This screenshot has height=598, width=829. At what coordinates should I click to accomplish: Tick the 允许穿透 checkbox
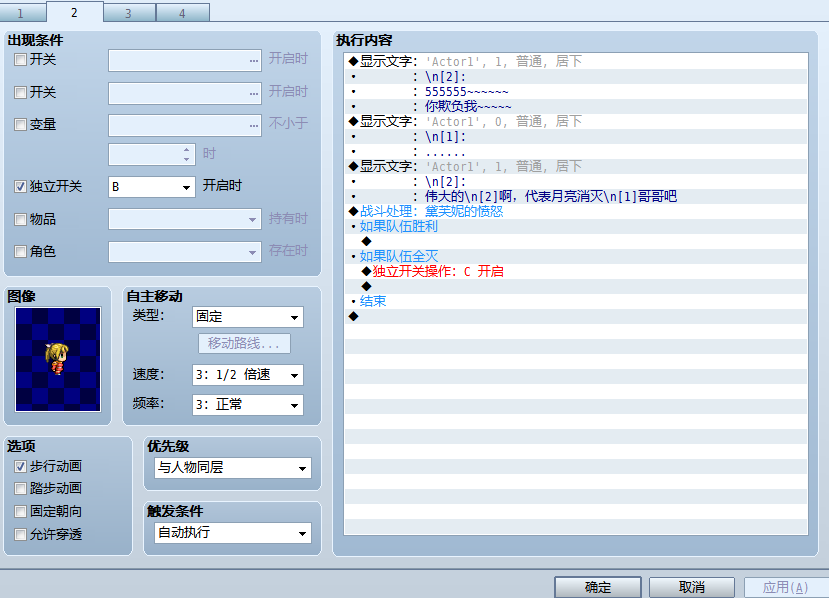pyautogui.click(x=20, y=535)
